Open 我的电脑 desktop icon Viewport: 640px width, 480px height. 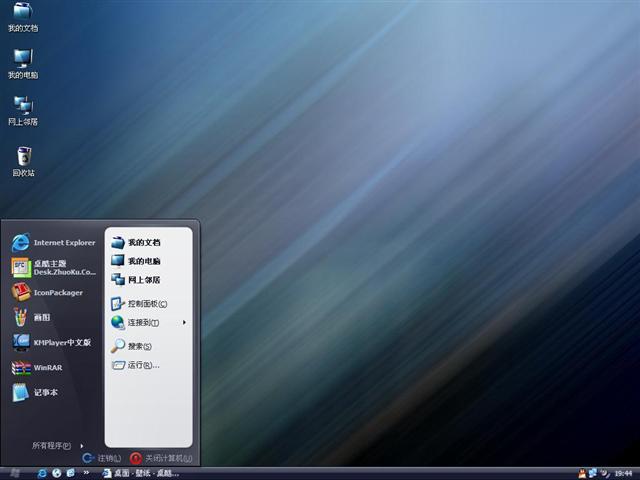point(23,64)
